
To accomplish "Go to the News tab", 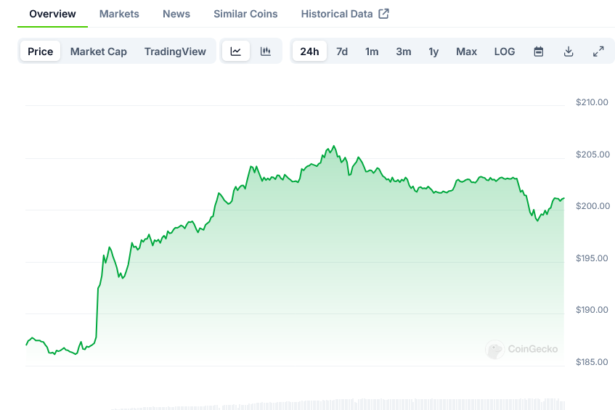I will pyautogui.click(x=176, y=14).
